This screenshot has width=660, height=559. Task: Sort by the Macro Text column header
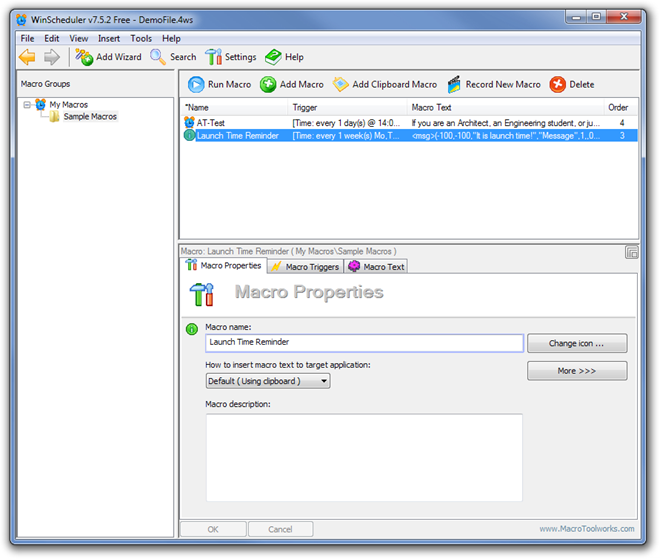coord(505,107)
